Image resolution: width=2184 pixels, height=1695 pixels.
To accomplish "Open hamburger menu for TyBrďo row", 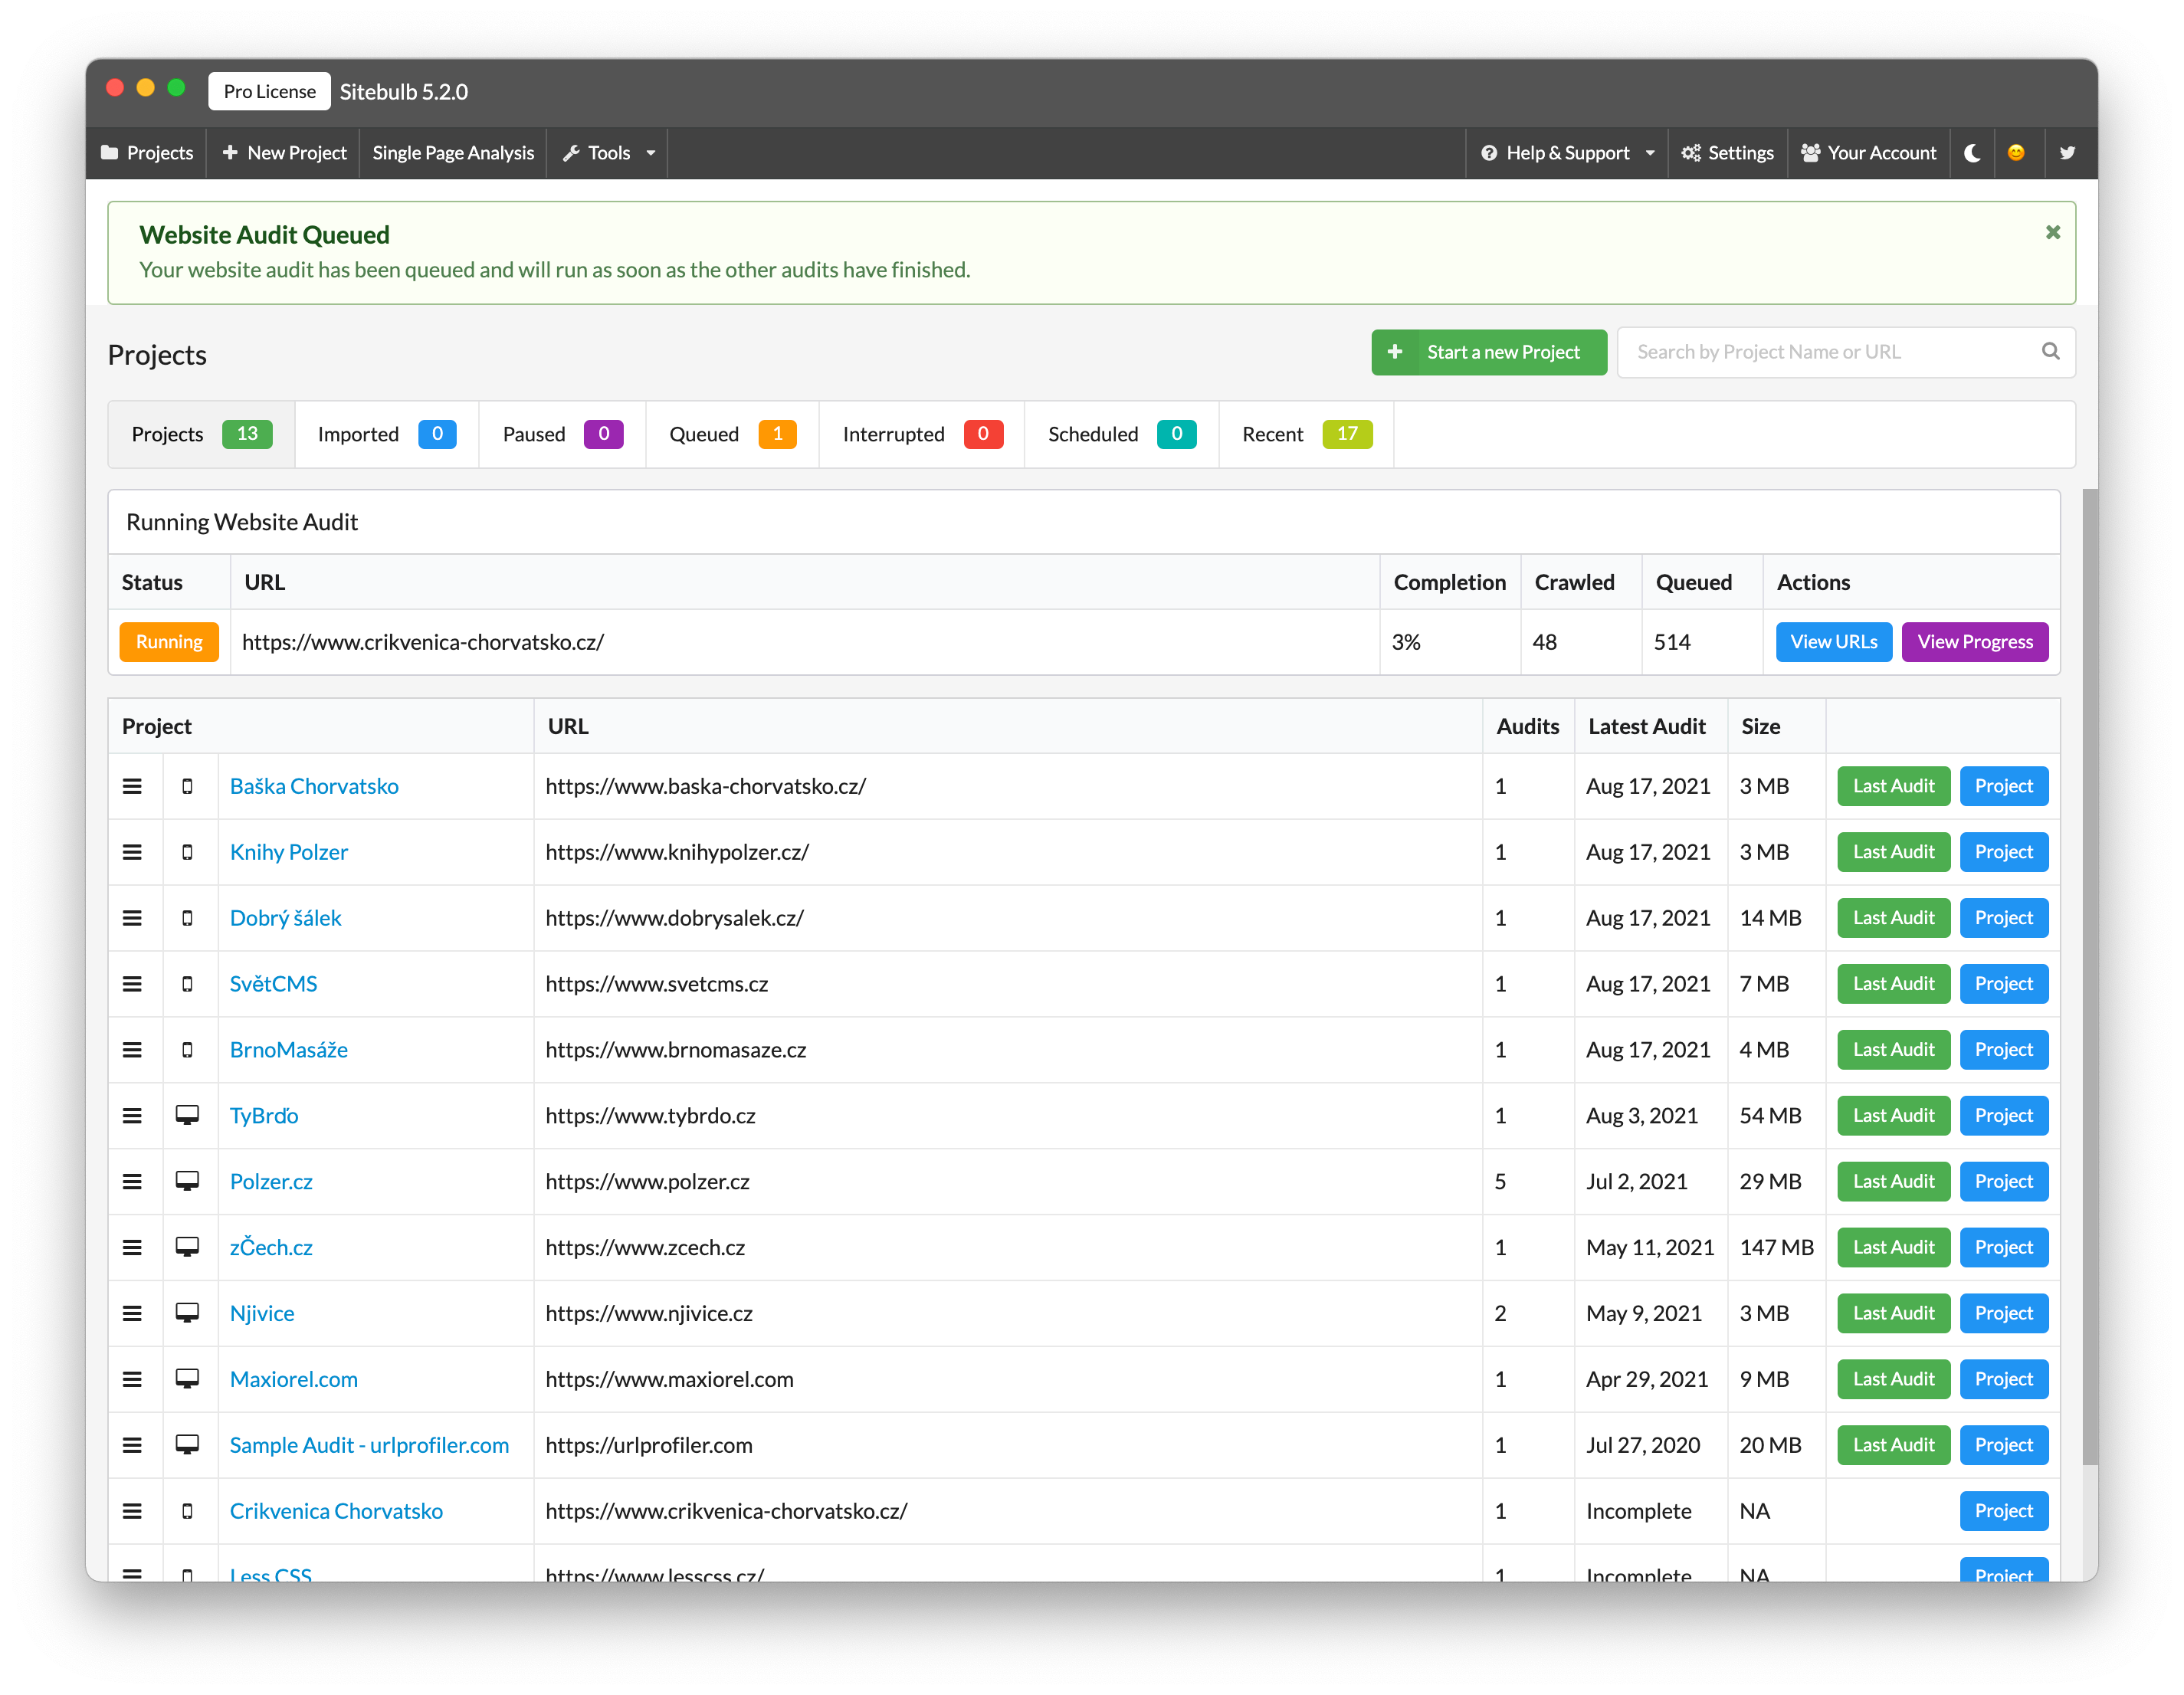I will click(132, 1116).
